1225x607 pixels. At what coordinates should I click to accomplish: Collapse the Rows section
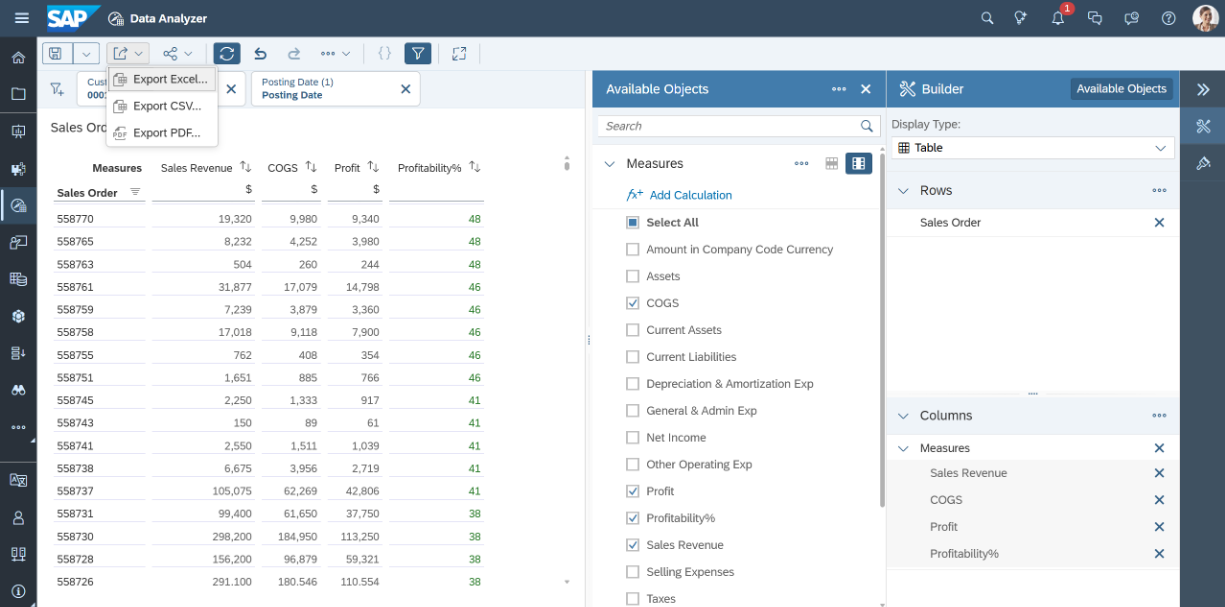(903, 191)
